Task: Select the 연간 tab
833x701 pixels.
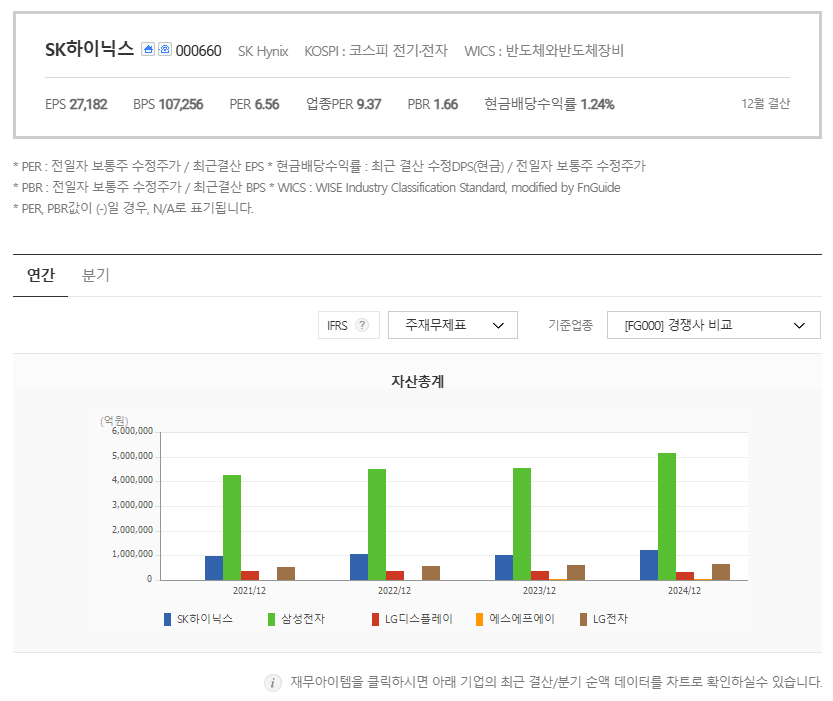Action: click(x=41, y=275)
